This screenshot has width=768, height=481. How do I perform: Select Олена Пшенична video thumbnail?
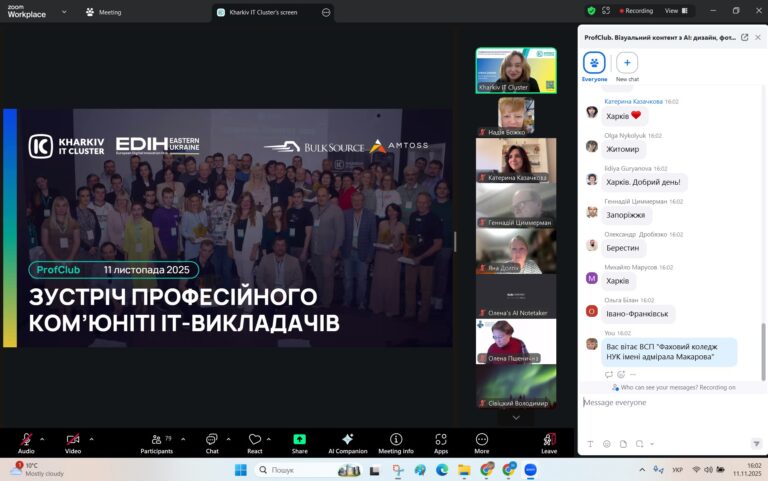516,341
